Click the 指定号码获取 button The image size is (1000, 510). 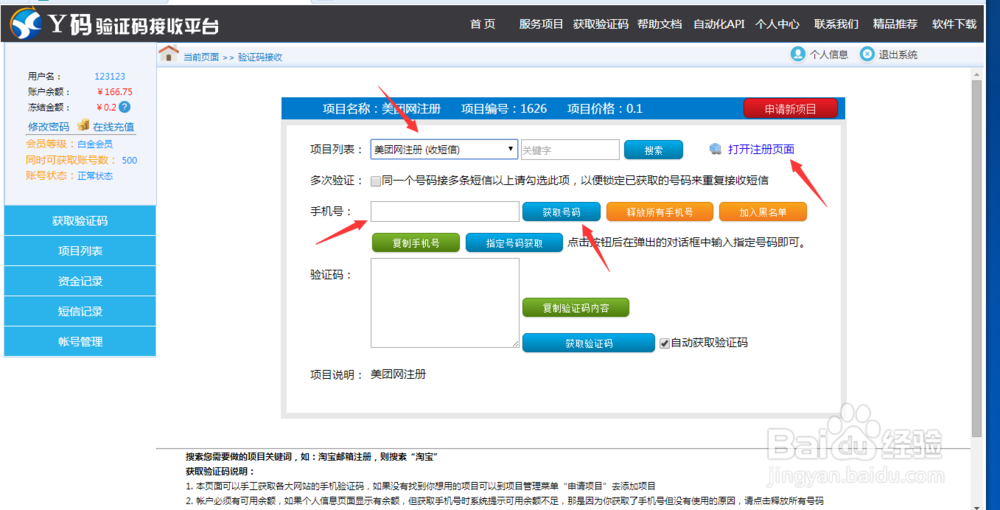(514, 243)
